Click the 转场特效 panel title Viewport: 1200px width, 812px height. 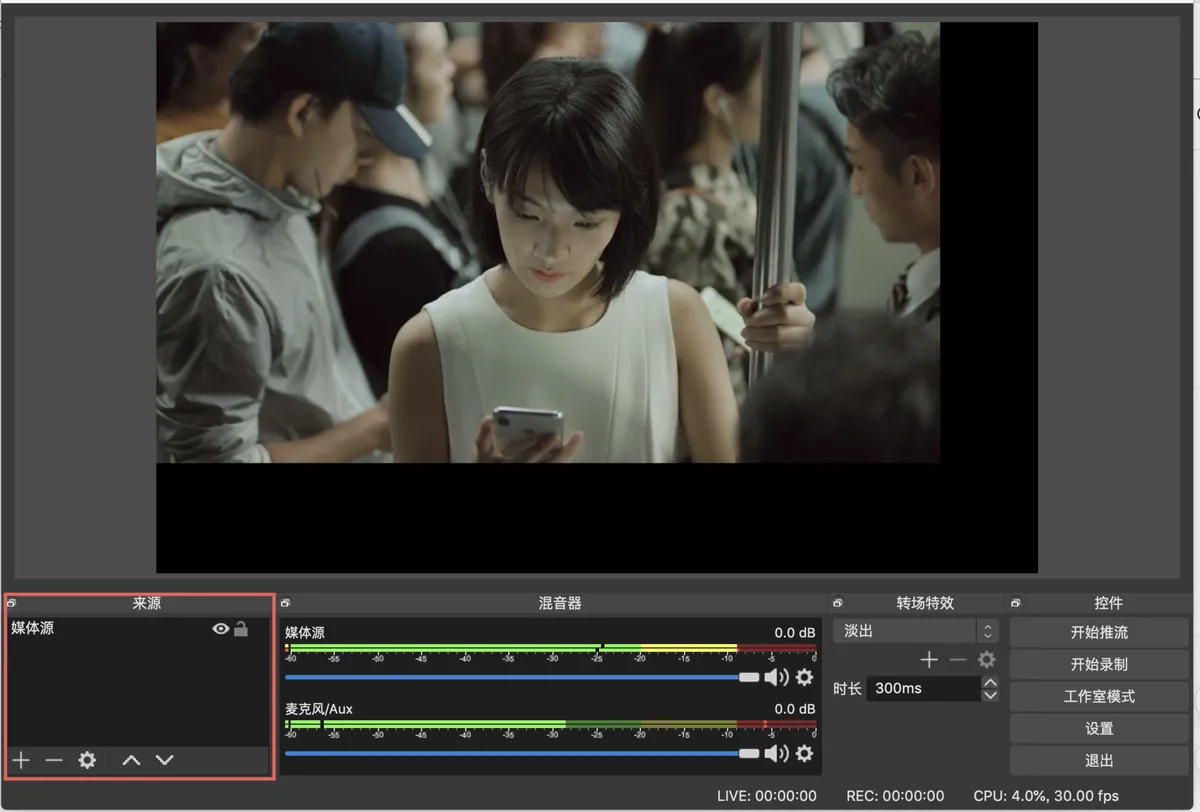(x=925, y=603)
